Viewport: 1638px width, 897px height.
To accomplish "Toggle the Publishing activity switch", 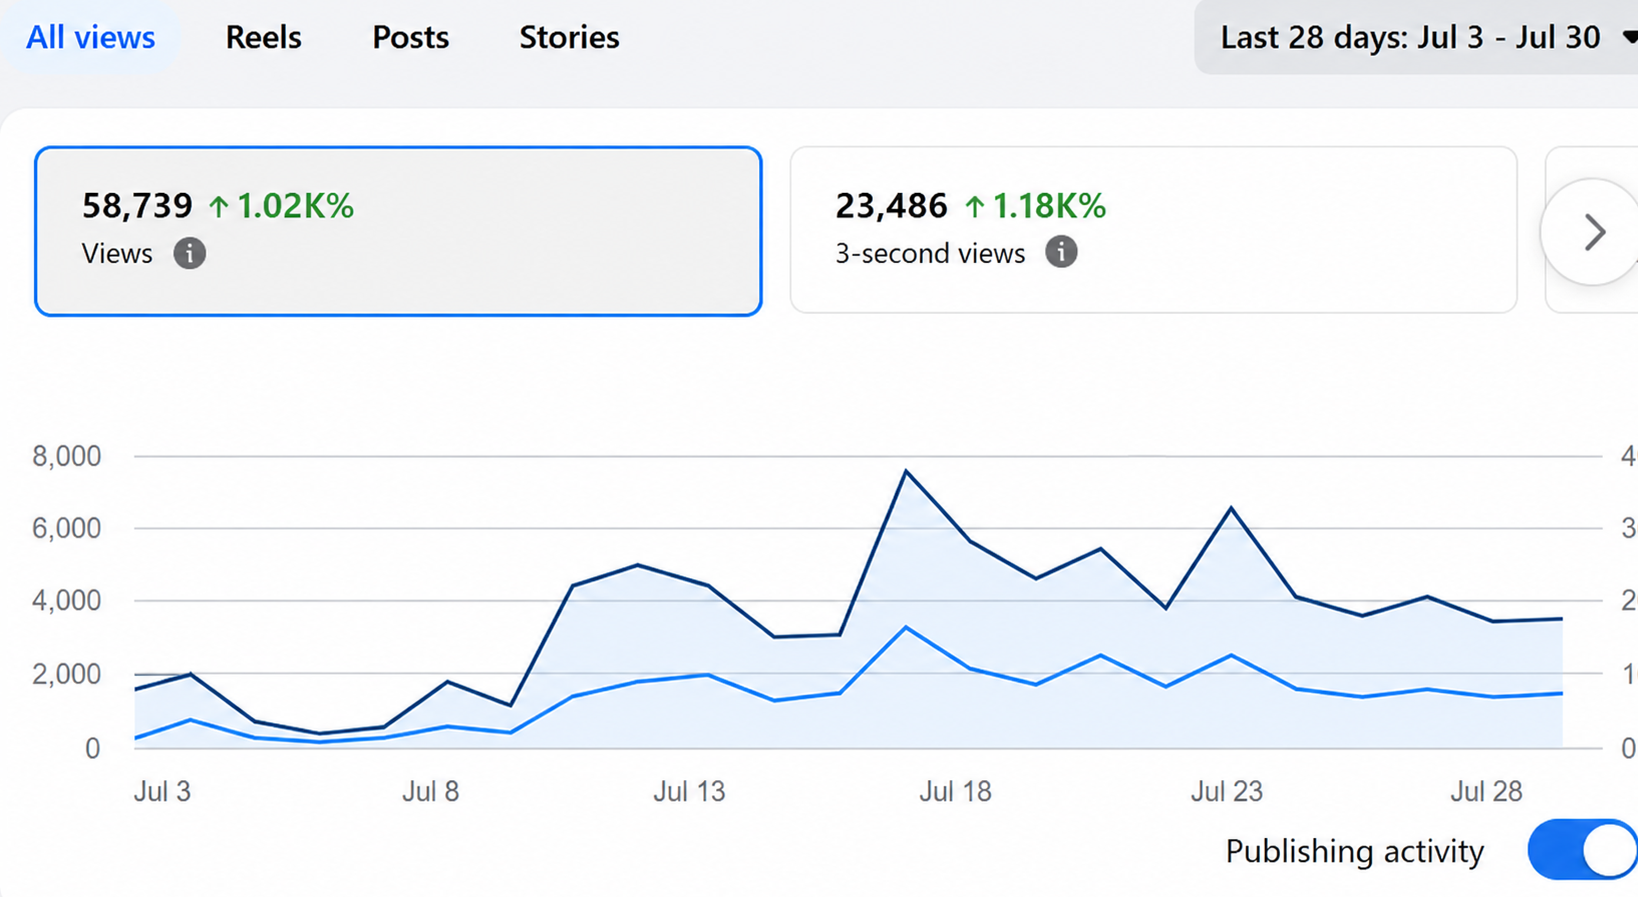I will 1582,850.
